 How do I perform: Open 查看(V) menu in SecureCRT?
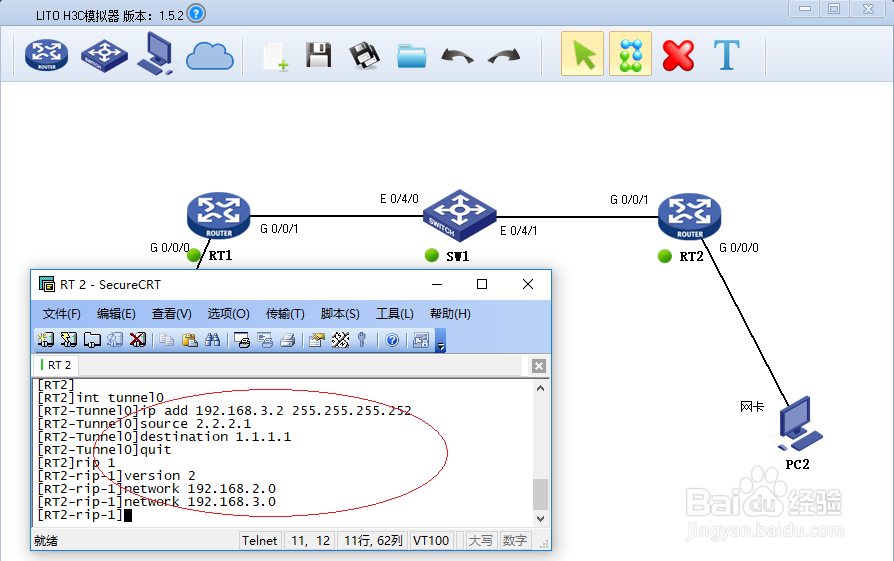pyautogui.click(x=171, y=314)
